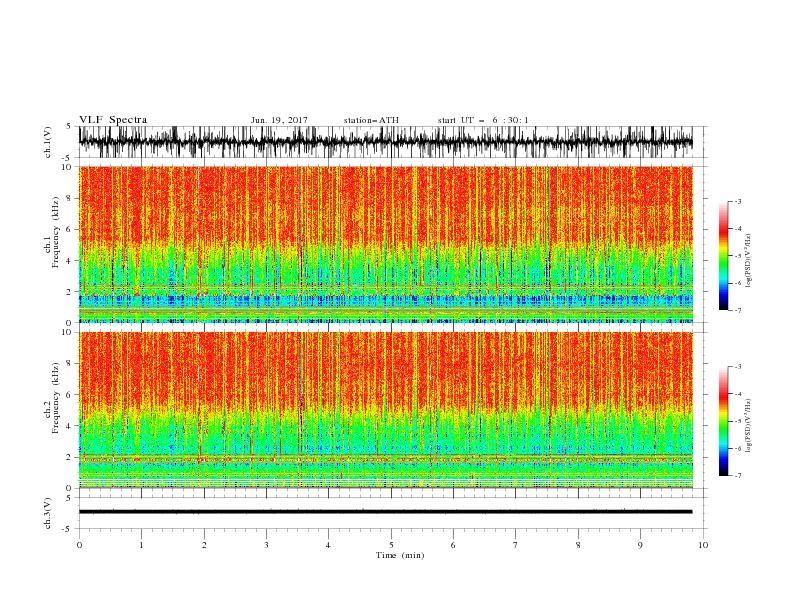Click the "ch.3(V)" axis label
The height and width of the screenshot is (612, 792).
[x=48, y=513]
